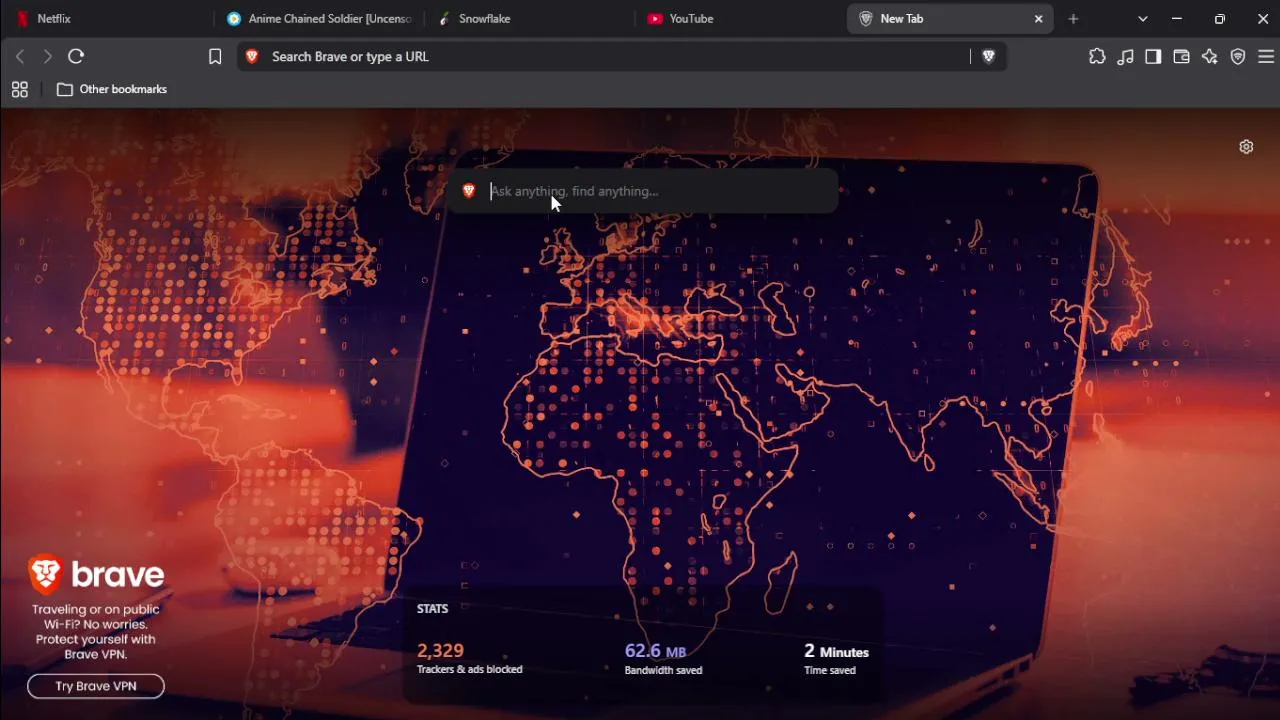The height and width of the screenshot is (720, 1280).
Task: Restore down the Brave browser window
Action: click(x=1220, y=19)
